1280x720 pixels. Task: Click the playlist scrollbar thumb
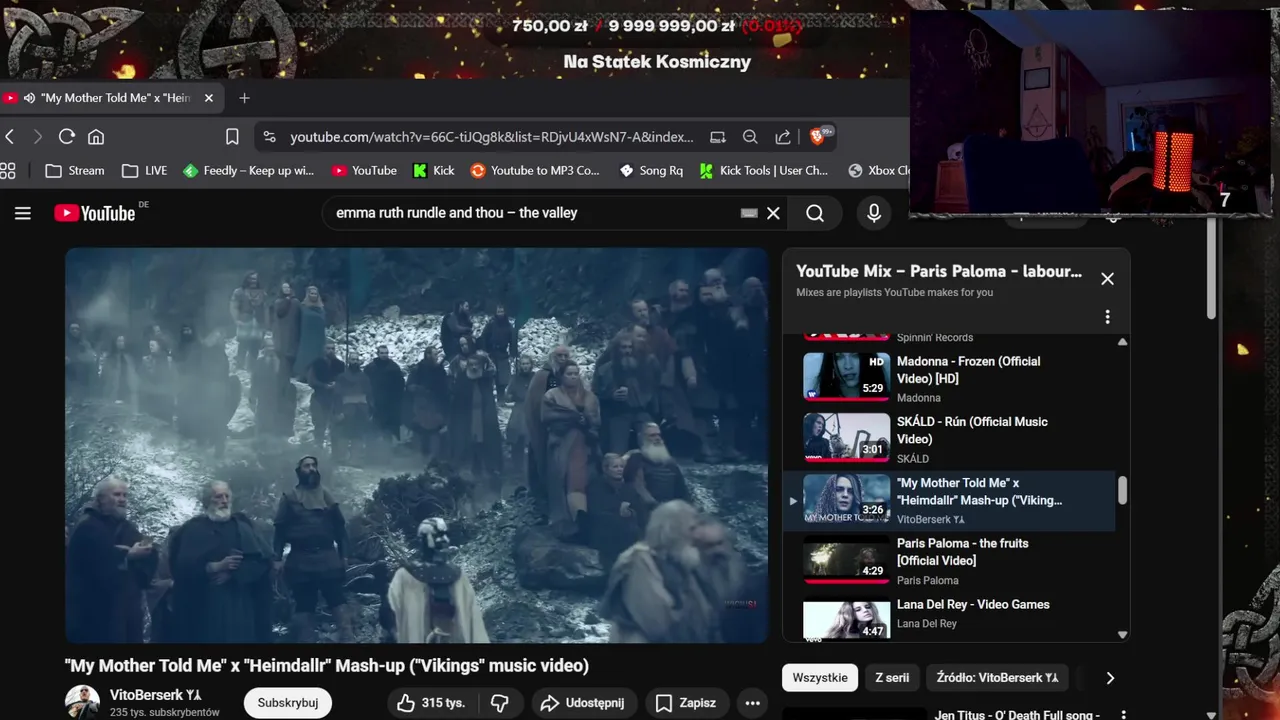coord(1122,490)
